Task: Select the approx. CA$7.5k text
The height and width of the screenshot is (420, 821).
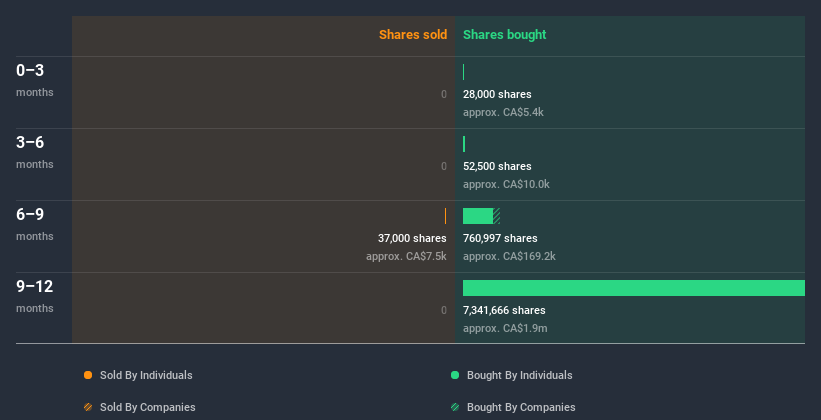Action: (406, 256)
